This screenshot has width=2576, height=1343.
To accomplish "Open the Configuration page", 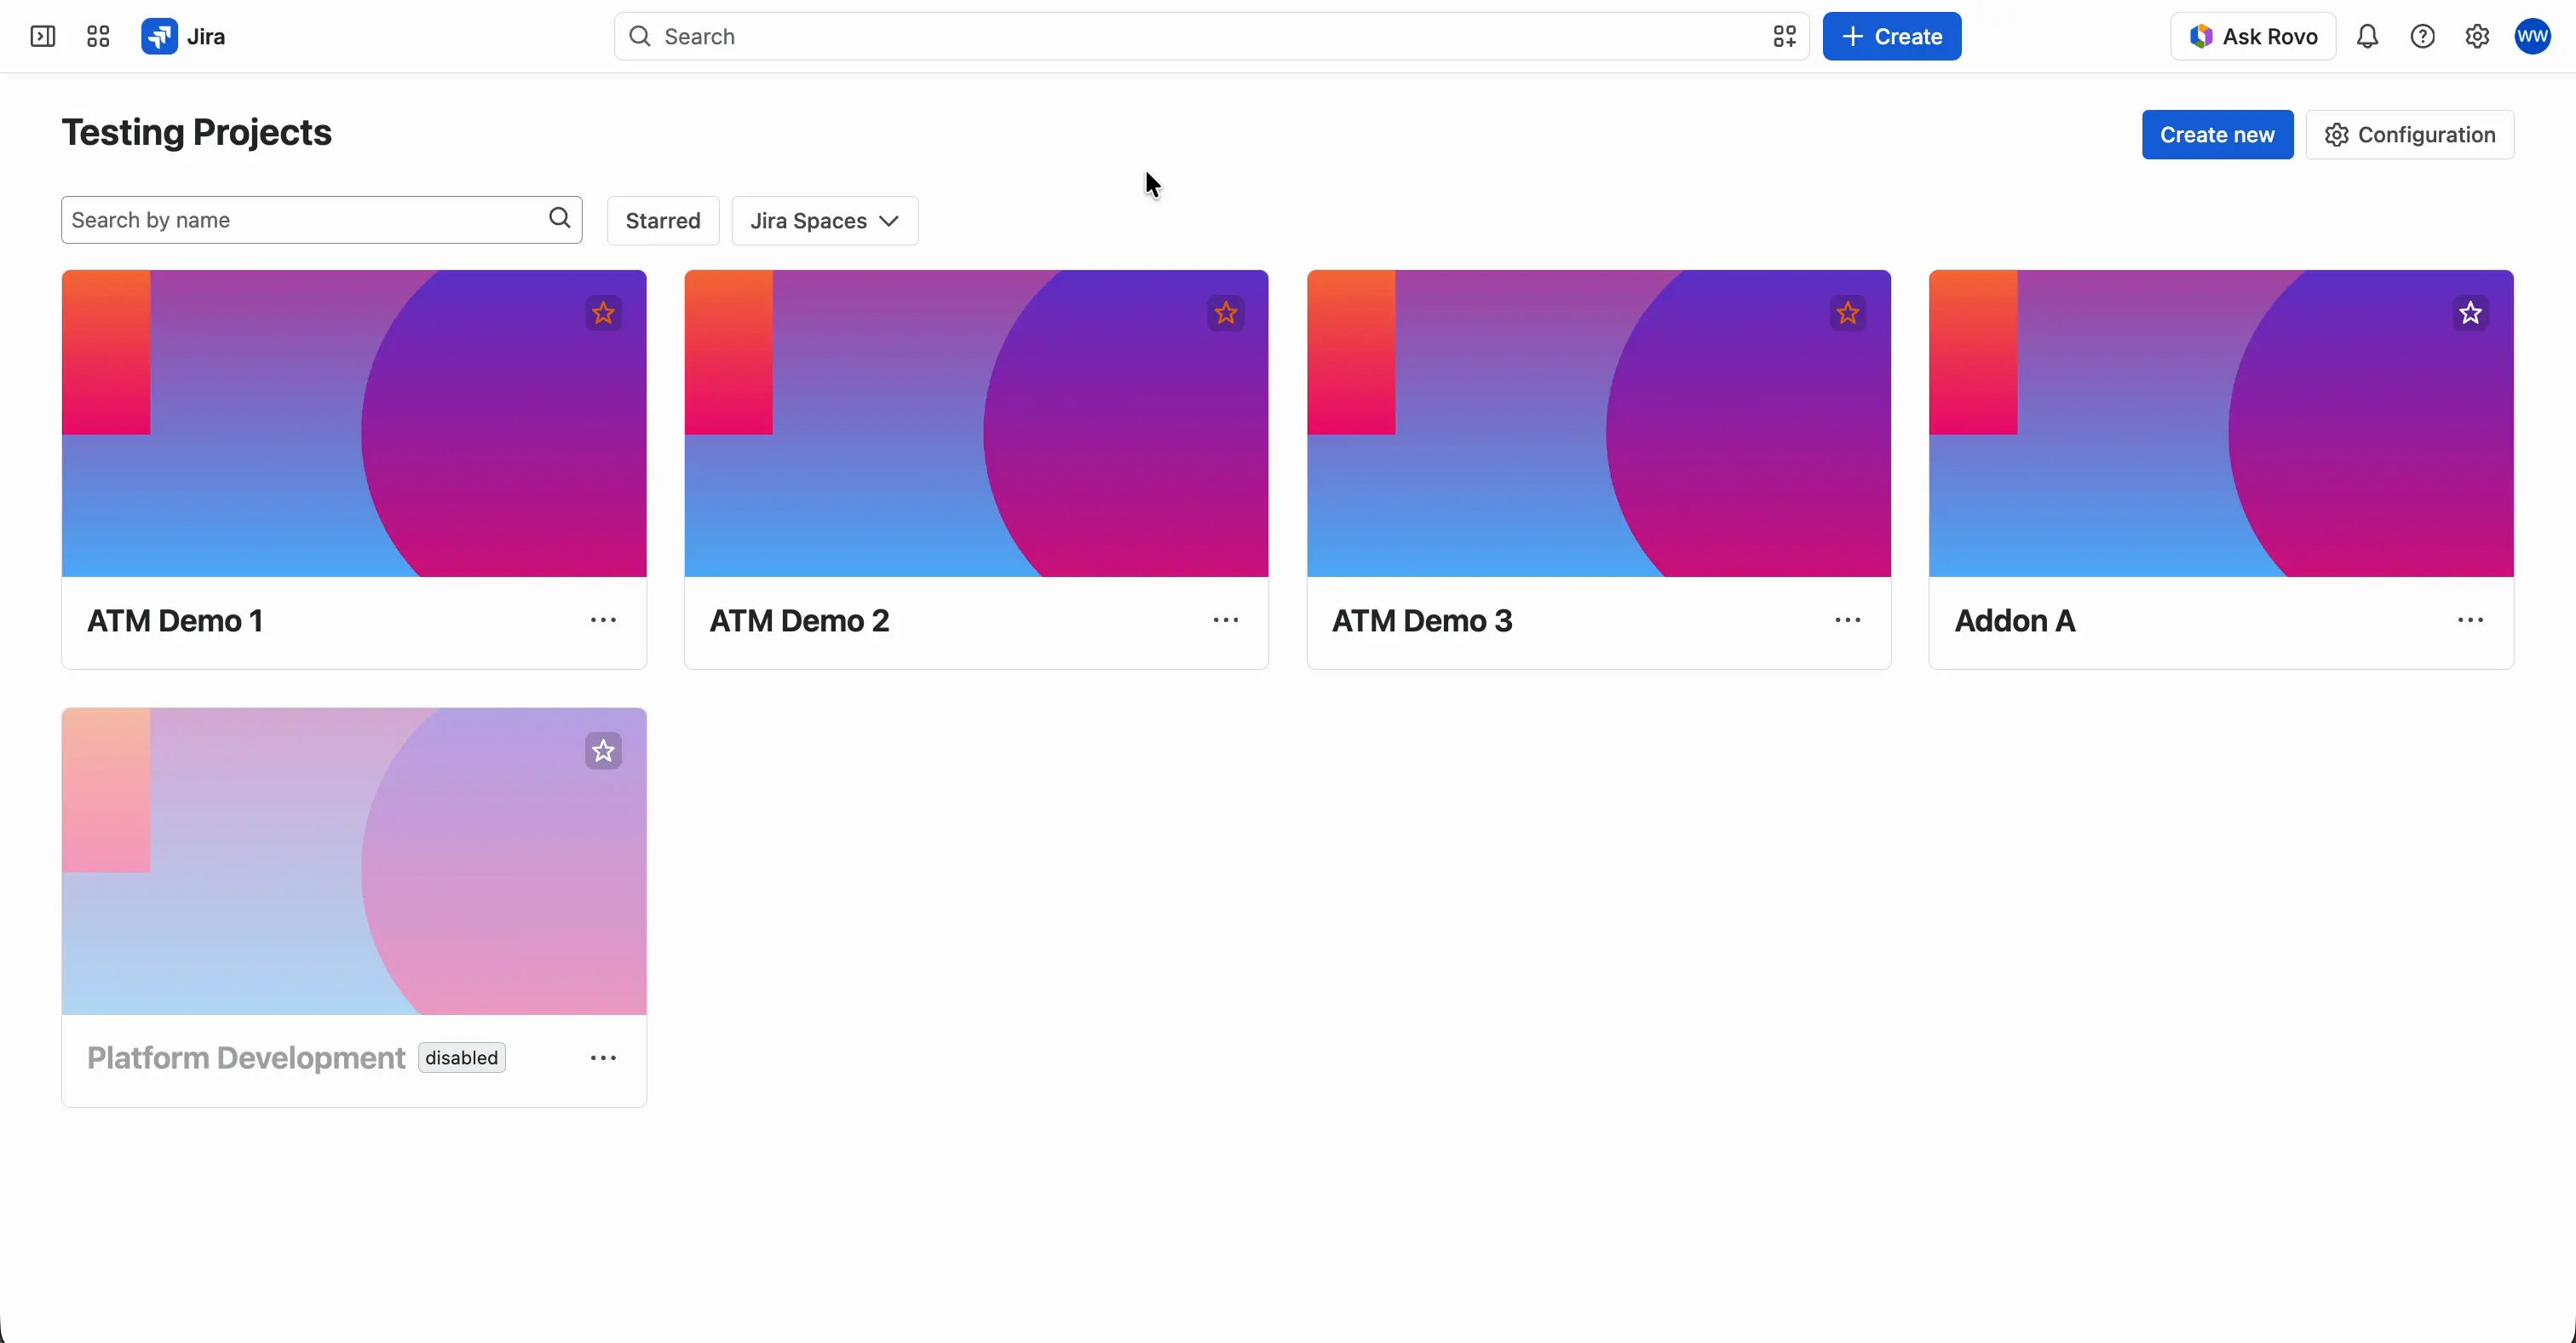I will click(x=2410, y=135).
